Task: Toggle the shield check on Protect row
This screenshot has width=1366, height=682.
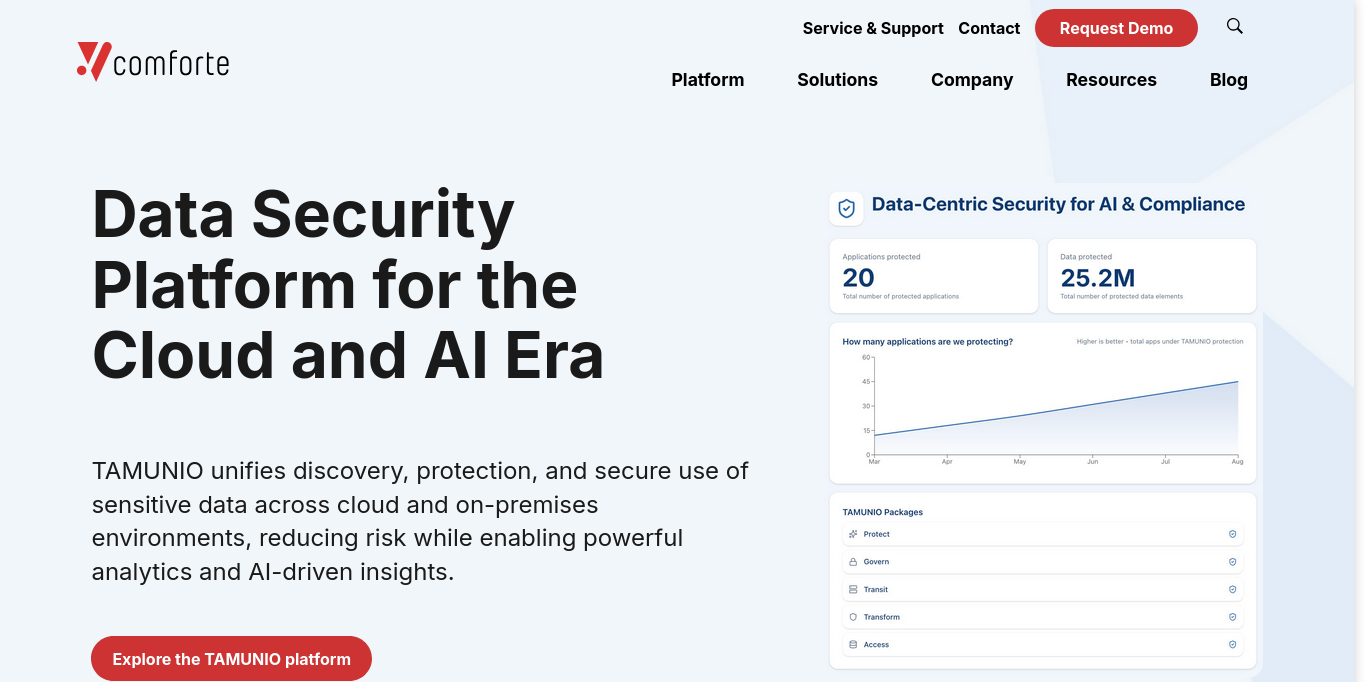Action: tap(1232, 534)
